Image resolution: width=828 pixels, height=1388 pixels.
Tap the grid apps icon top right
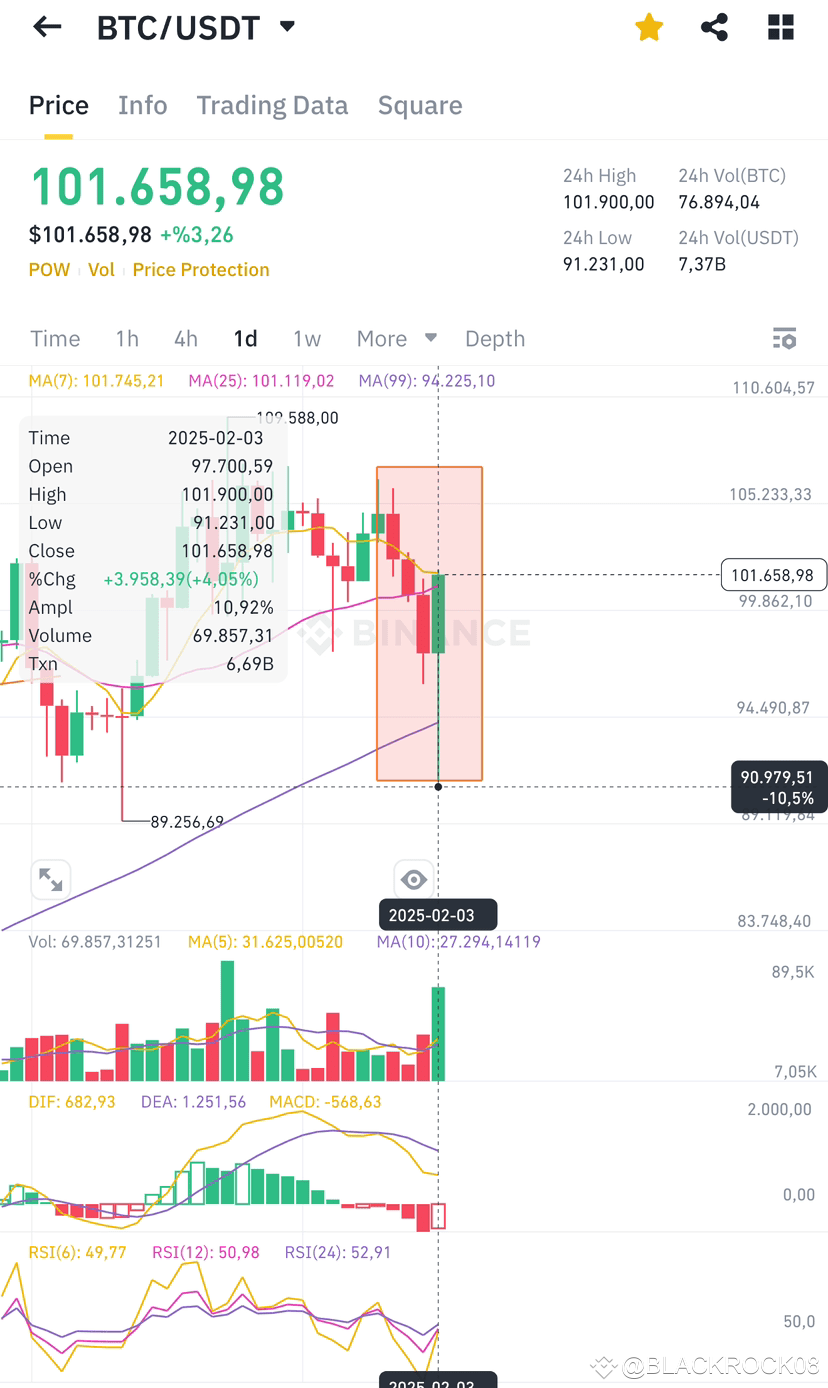(780, 27)
